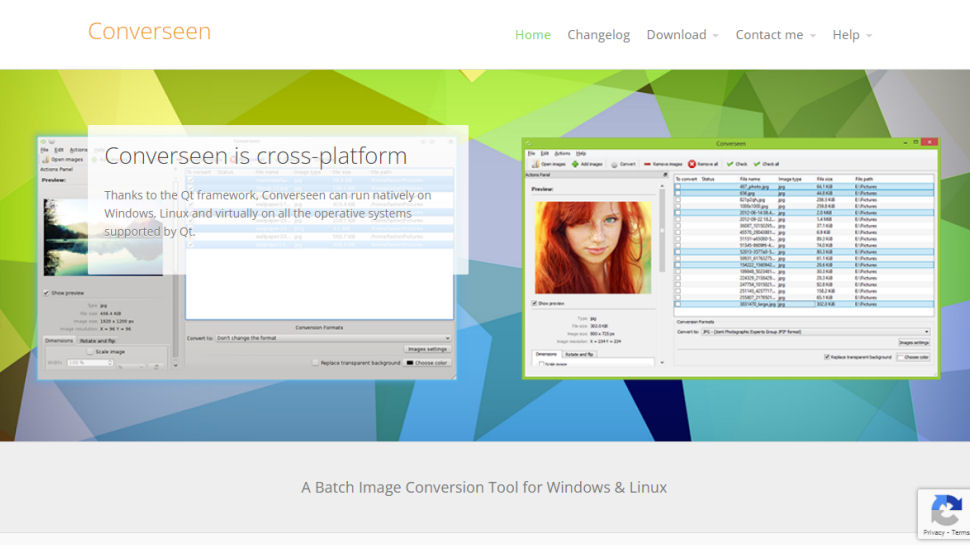970x545 pixels.
Task: Click the To convert column header
Action: coord(686,179)
